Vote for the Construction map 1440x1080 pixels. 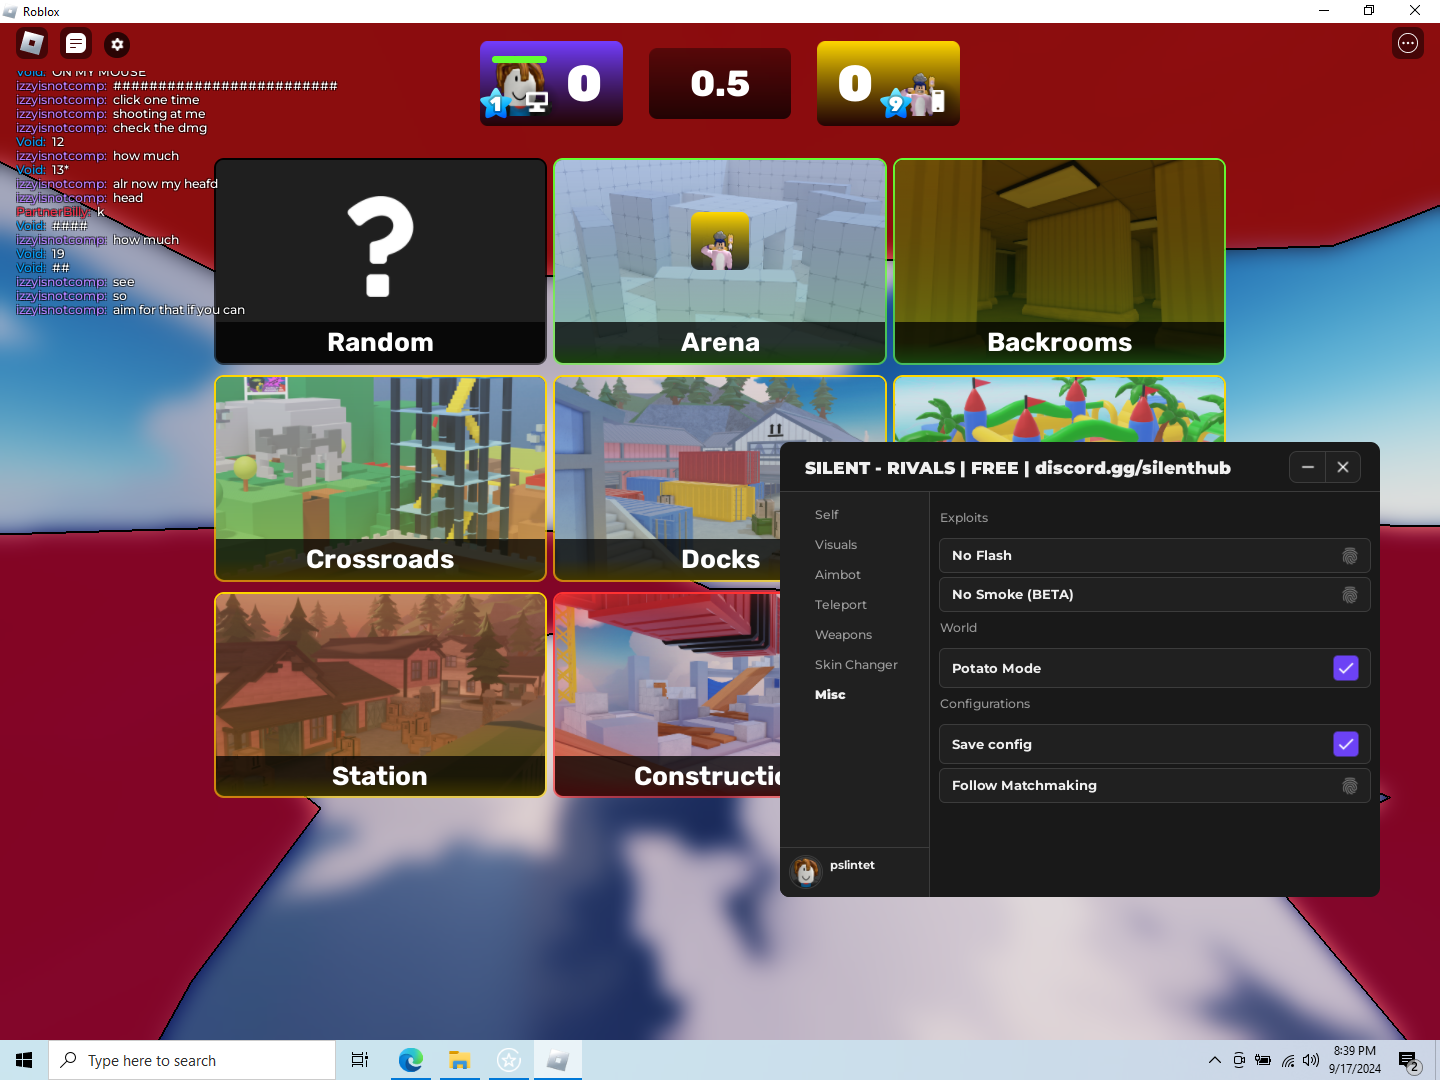[667, 695]
